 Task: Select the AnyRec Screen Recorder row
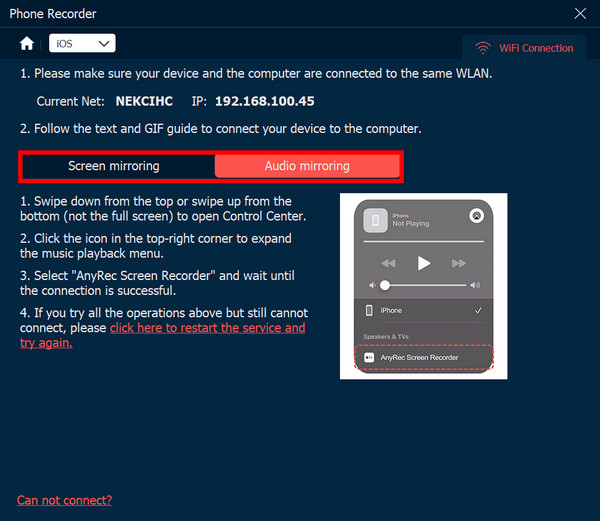pyautogui.click(x=424, y=357)
